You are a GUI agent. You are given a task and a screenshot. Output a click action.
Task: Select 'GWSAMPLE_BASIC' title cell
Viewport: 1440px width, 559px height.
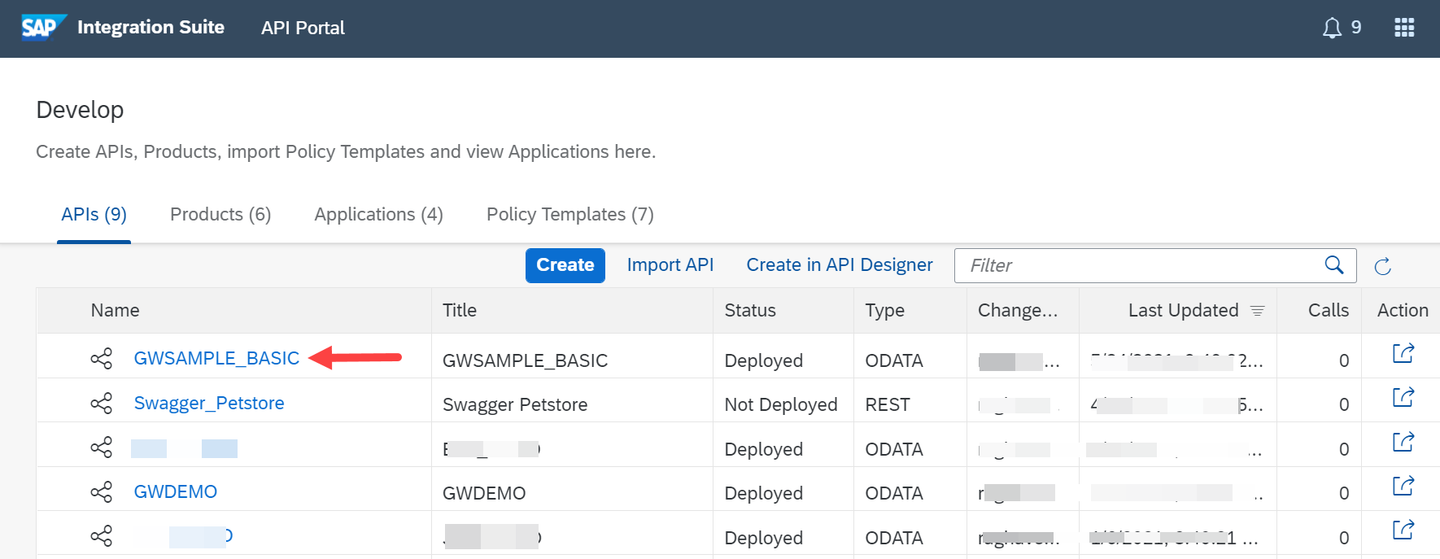[x=525, y=360]
